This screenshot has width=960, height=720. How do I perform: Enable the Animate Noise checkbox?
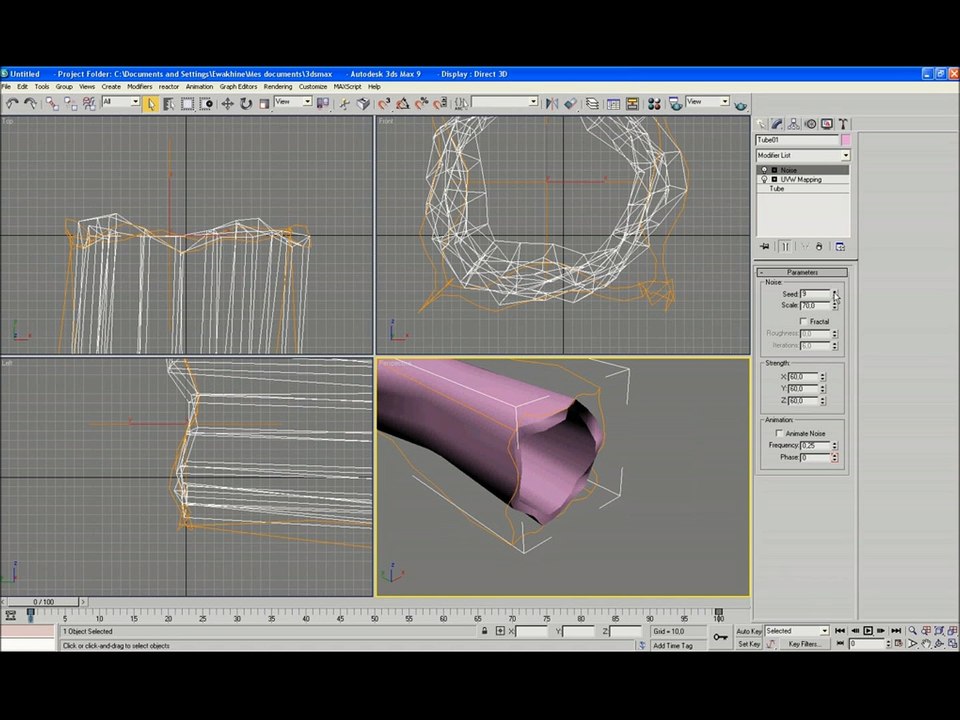pyautogui.click(x=779, y=433)
